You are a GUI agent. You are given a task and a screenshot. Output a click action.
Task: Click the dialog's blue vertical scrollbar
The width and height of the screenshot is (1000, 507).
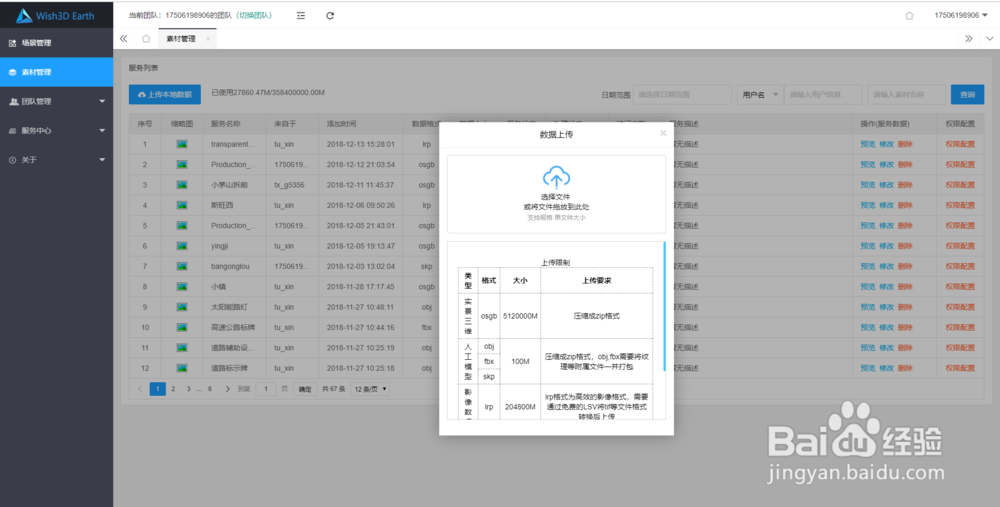pyautogui.click(x=665, y=306)
